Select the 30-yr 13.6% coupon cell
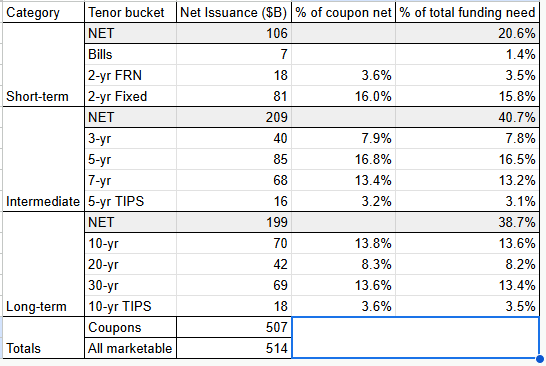The width and height of the screenshot is (546, 366). (x=343, y=285)
